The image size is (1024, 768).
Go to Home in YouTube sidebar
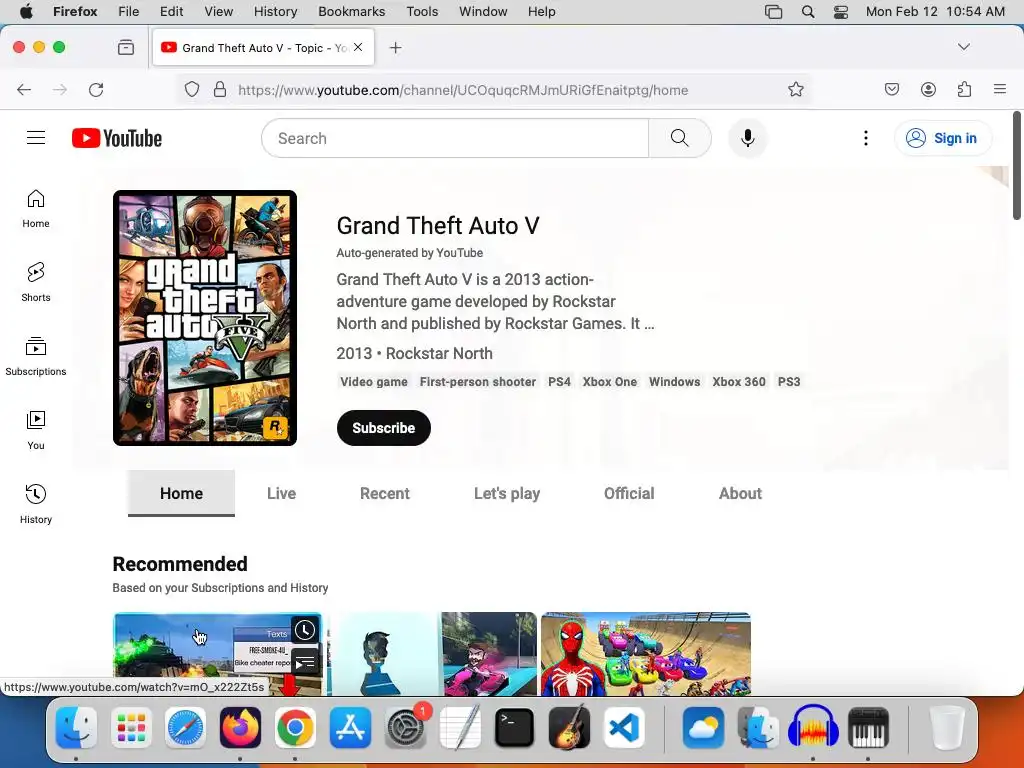(36, 209)
